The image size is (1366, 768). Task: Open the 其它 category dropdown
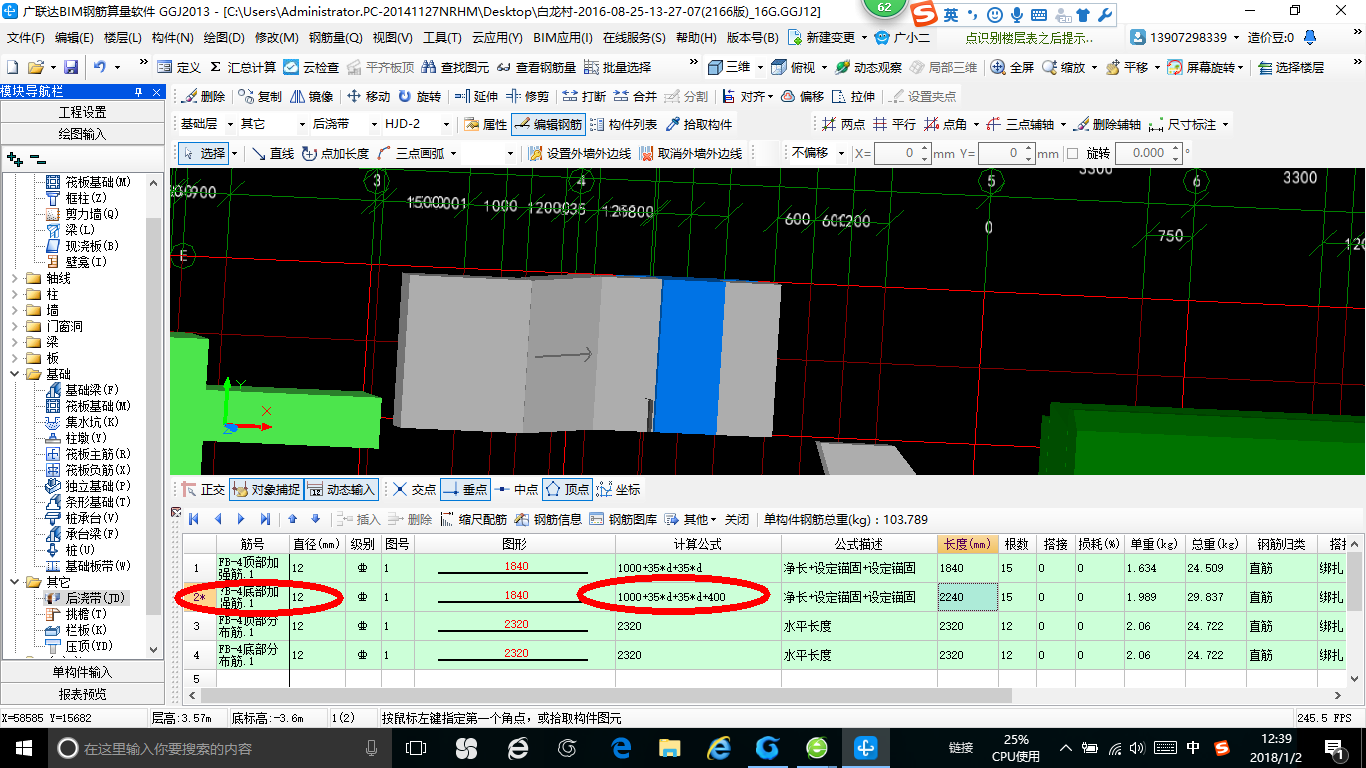302,124
